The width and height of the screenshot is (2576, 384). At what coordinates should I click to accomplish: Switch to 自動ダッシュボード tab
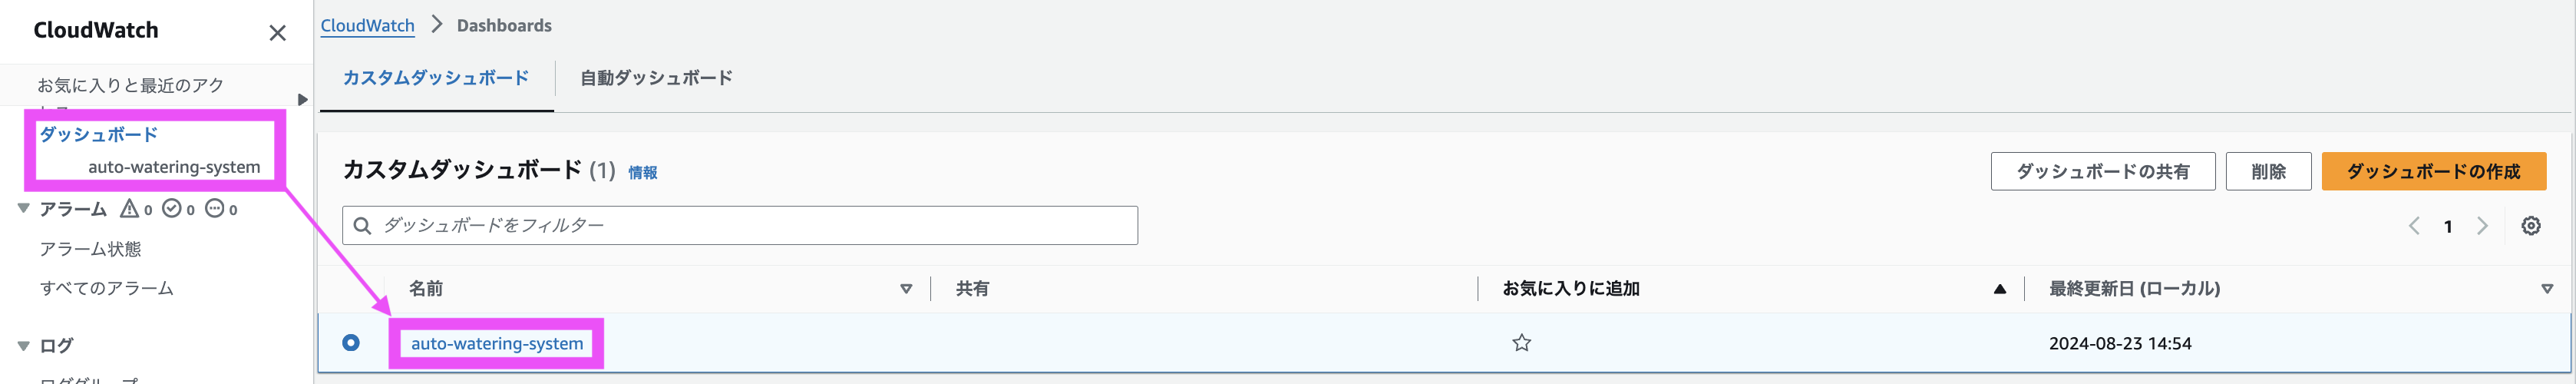pos(656,78)
